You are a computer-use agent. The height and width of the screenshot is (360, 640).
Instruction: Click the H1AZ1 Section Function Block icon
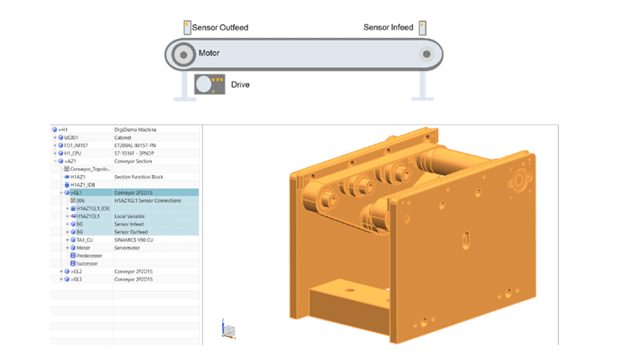pos(67,177)
